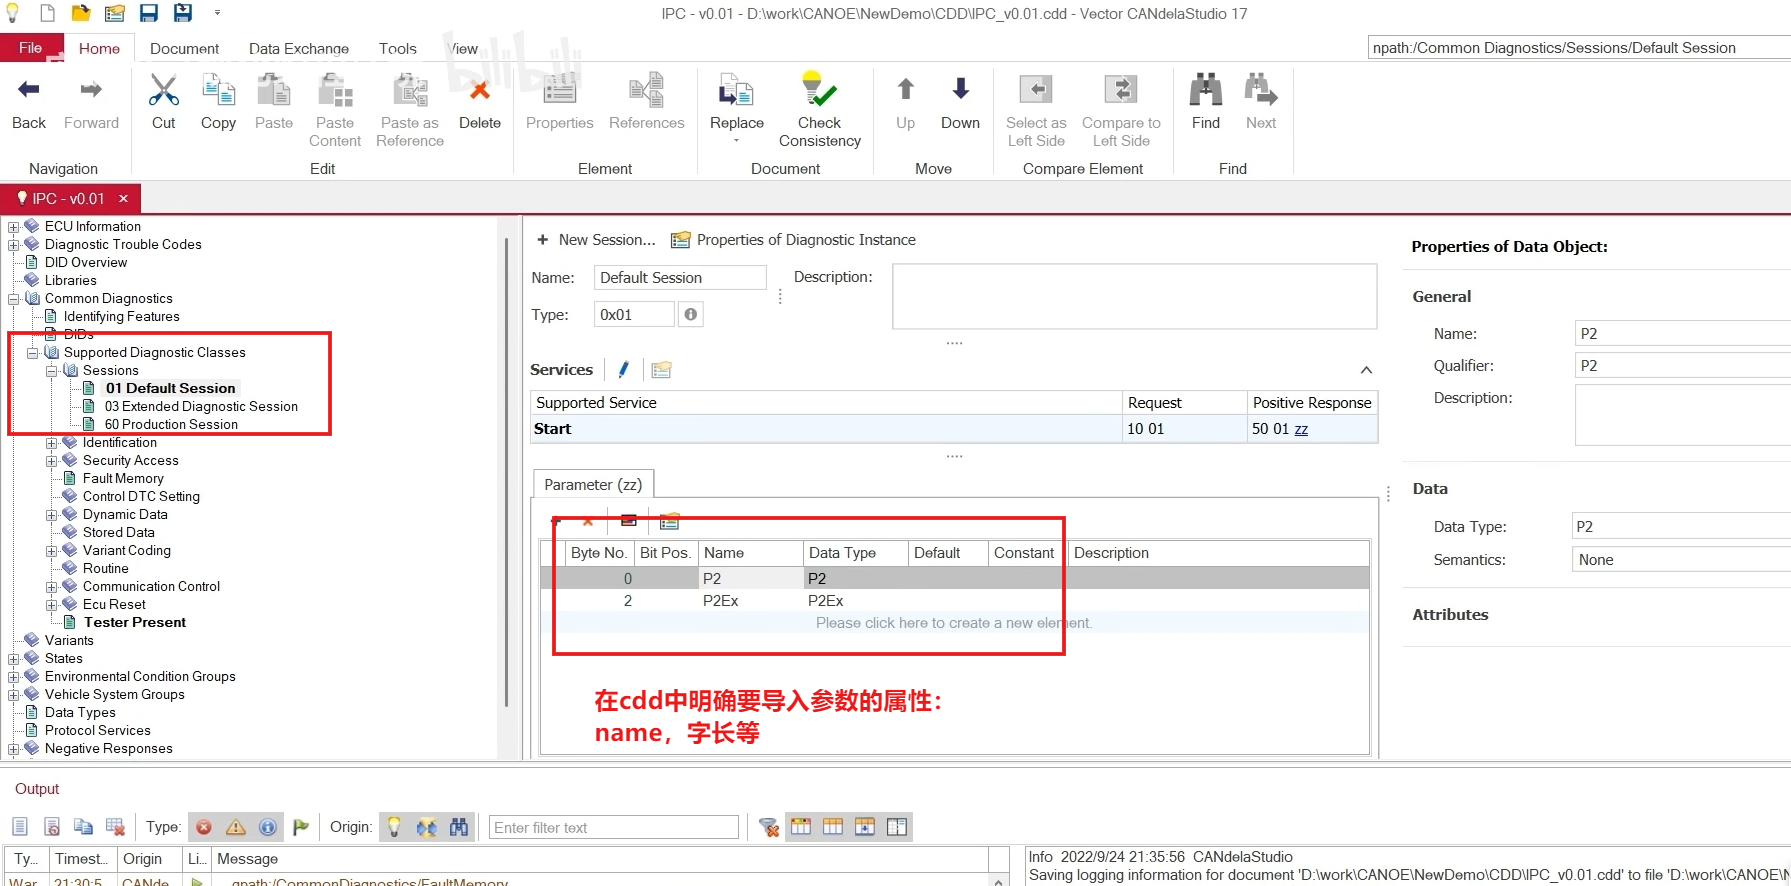Open the Tools ribbon tab
The width and height of the screenshot is (1791, 886).
(x=397, y=48)
